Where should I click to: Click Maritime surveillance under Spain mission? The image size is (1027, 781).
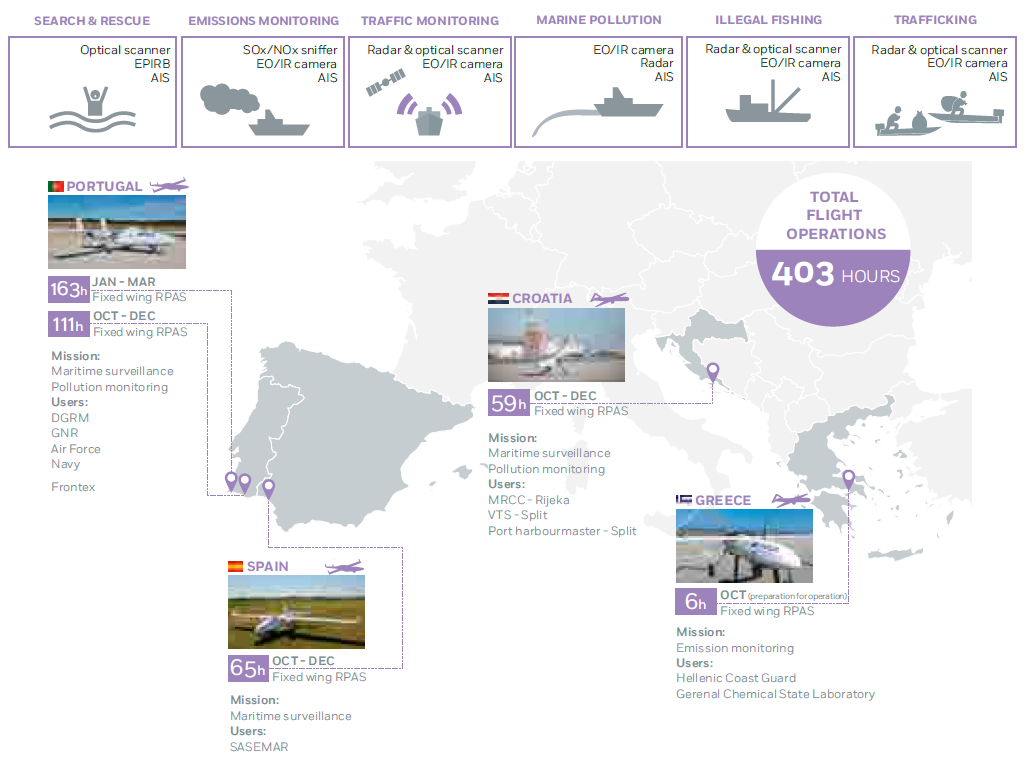(291, 716)
